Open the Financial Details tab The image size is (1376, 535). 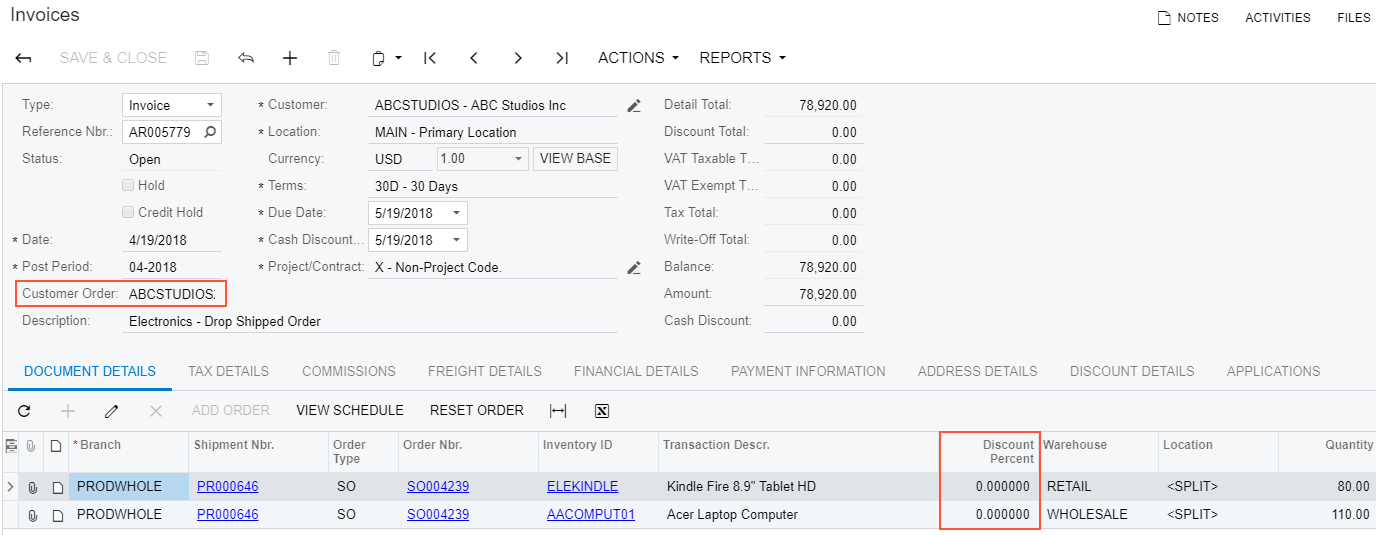636,371
